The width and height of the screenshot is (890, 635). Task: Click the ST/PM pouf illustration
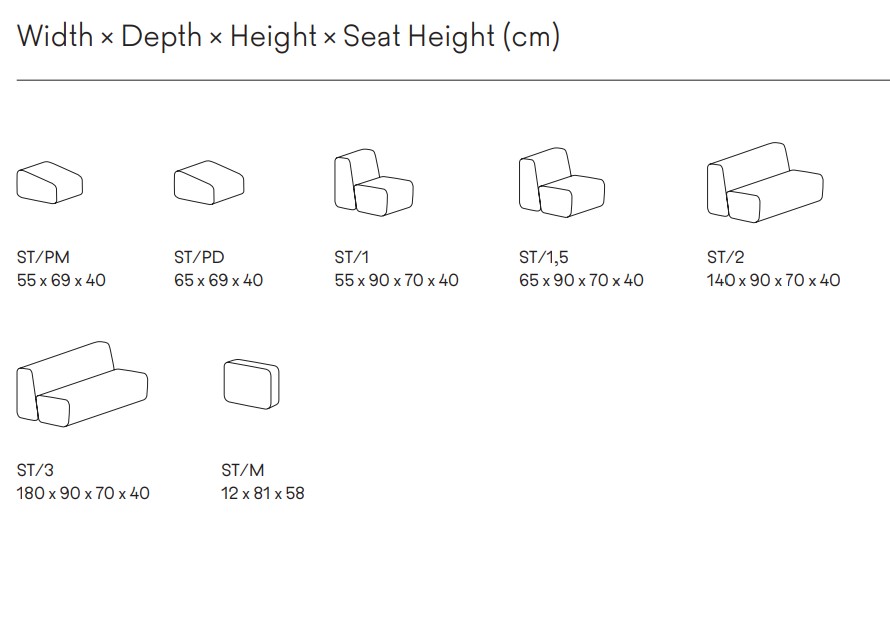tap(50, 182)
